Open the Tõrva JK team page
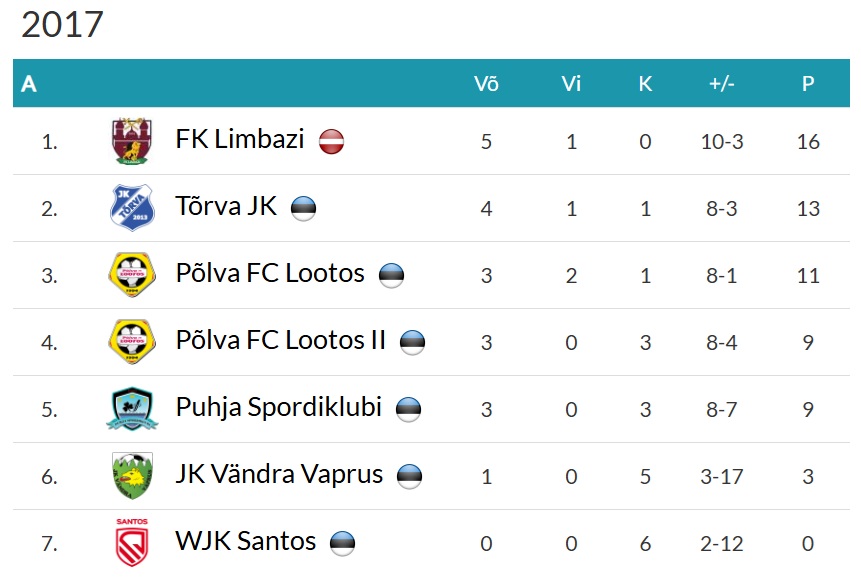This screenshot has width=861, height=586. [226, 207]
